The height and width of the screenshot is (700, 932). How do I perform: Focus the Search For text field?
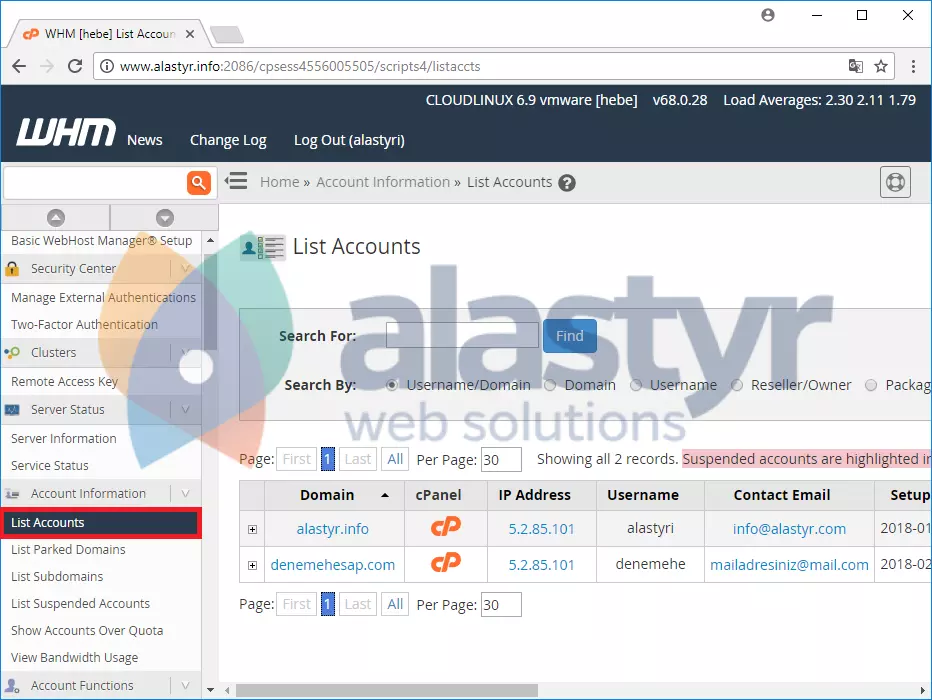coord(462,335)
